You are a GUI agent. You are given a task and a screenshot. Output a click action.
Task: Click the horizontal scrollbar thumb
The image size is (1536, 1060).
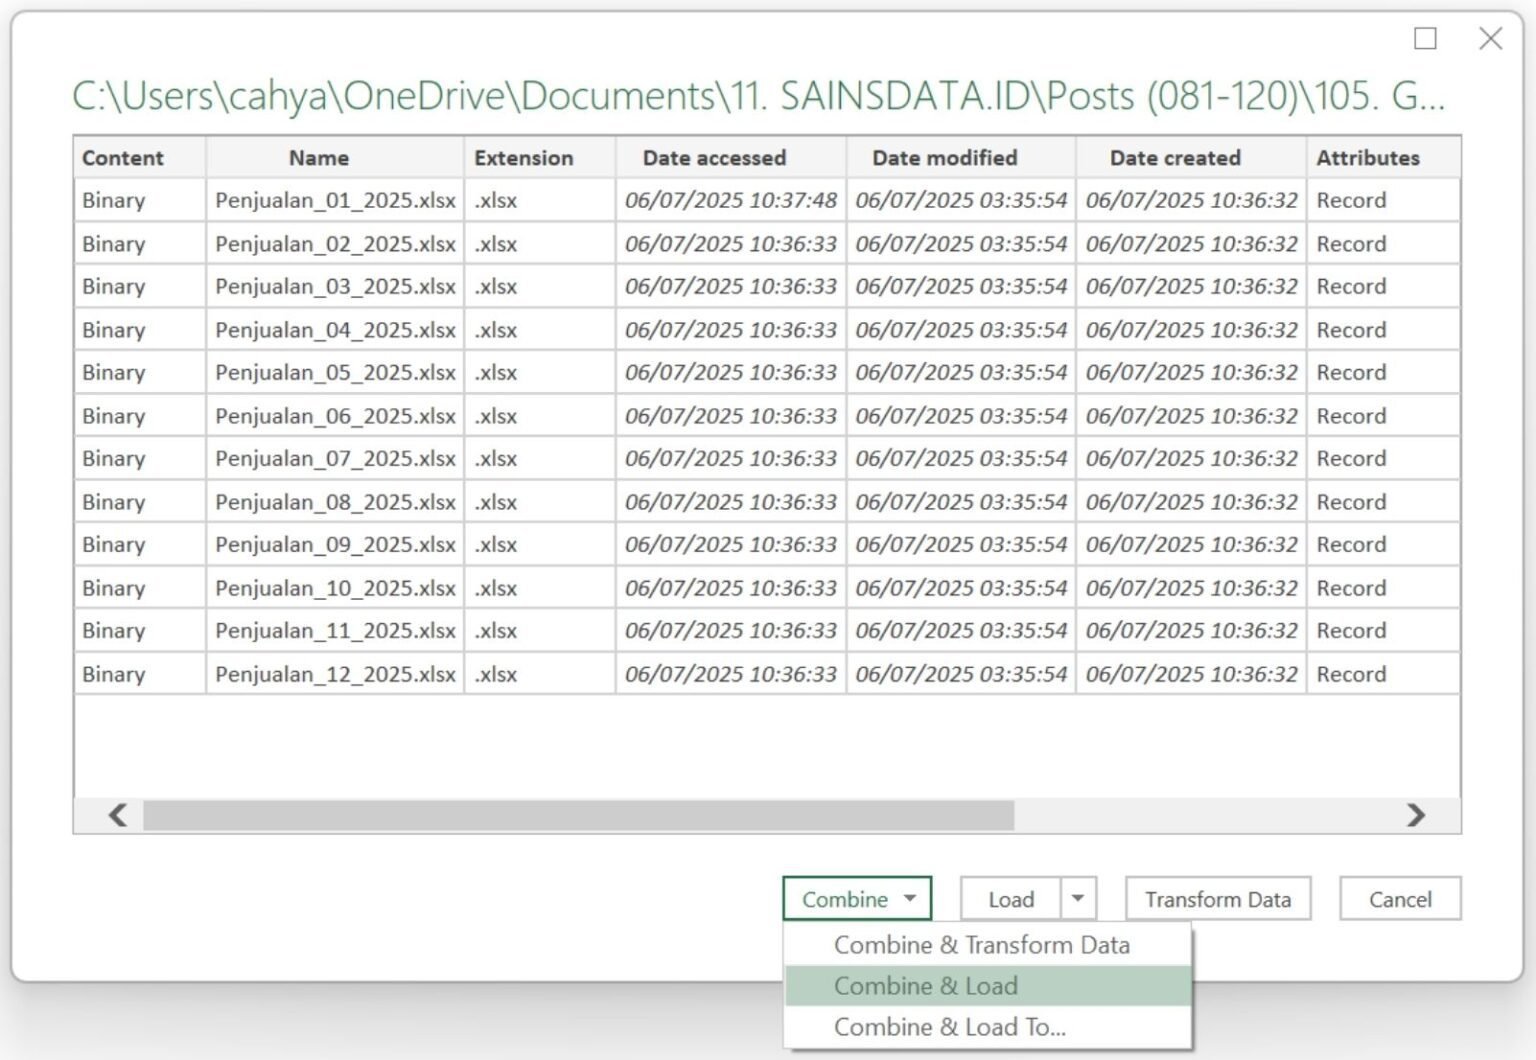(580, 816)
